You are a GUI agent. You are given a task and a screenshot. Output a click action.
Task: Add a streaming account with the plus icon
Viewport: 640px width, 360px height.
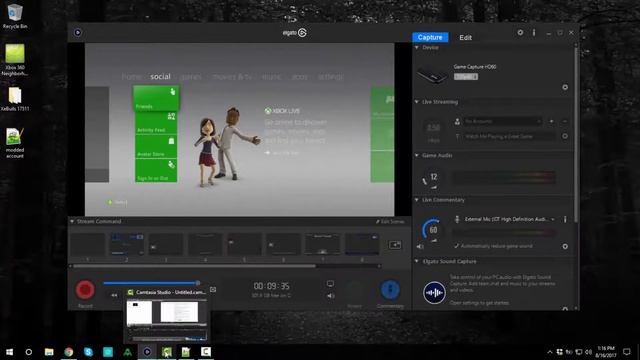pyautogui.click(x=552, y=121)
